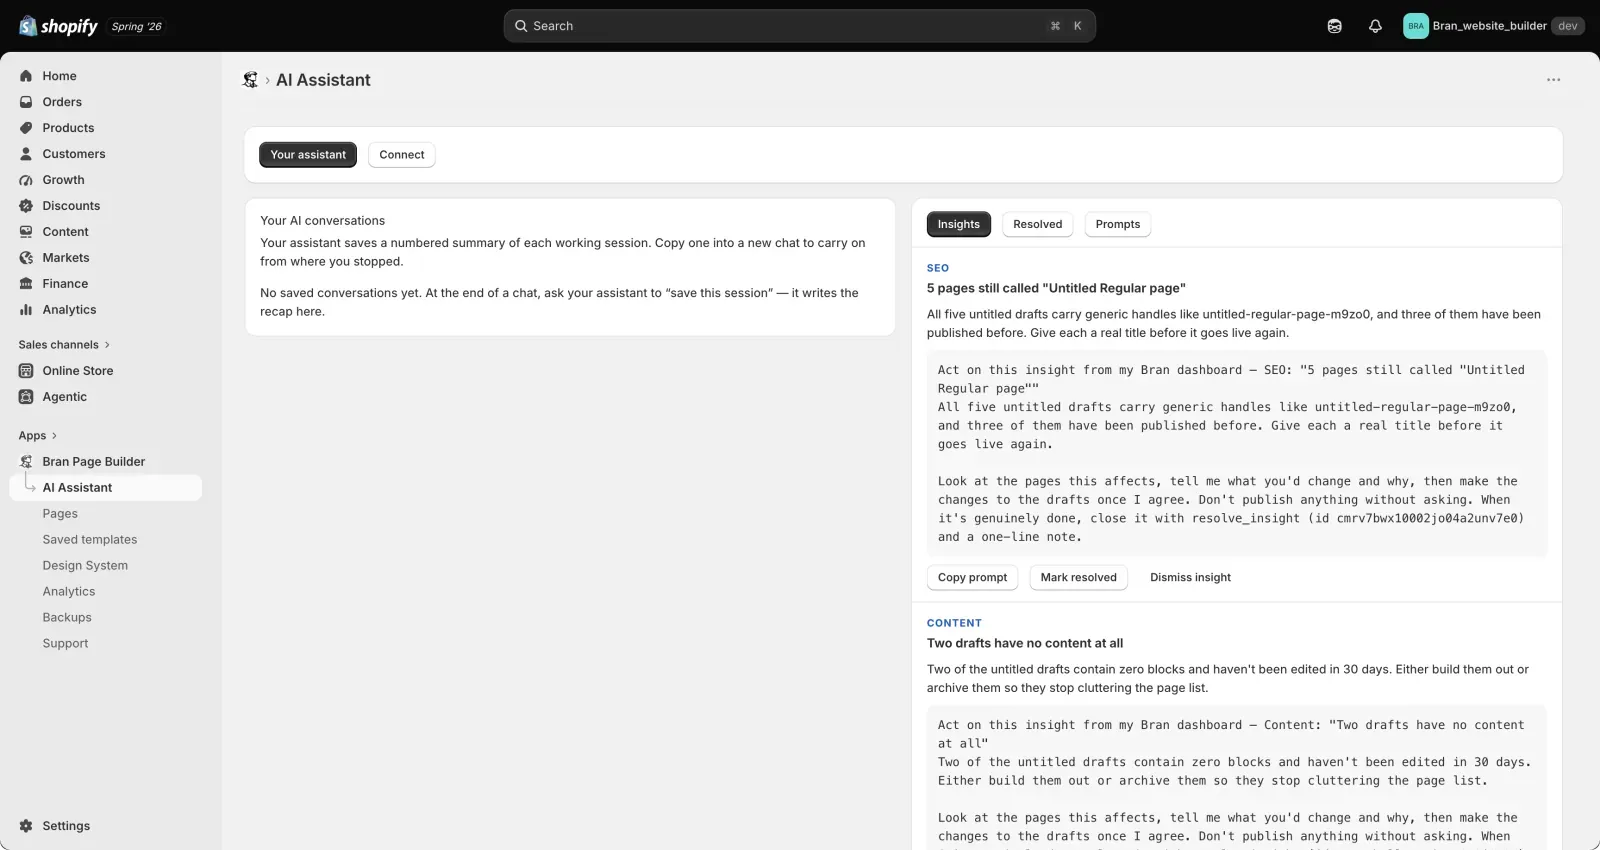
Task: Select the Prompts tab
Action: tap(1118, 224)
